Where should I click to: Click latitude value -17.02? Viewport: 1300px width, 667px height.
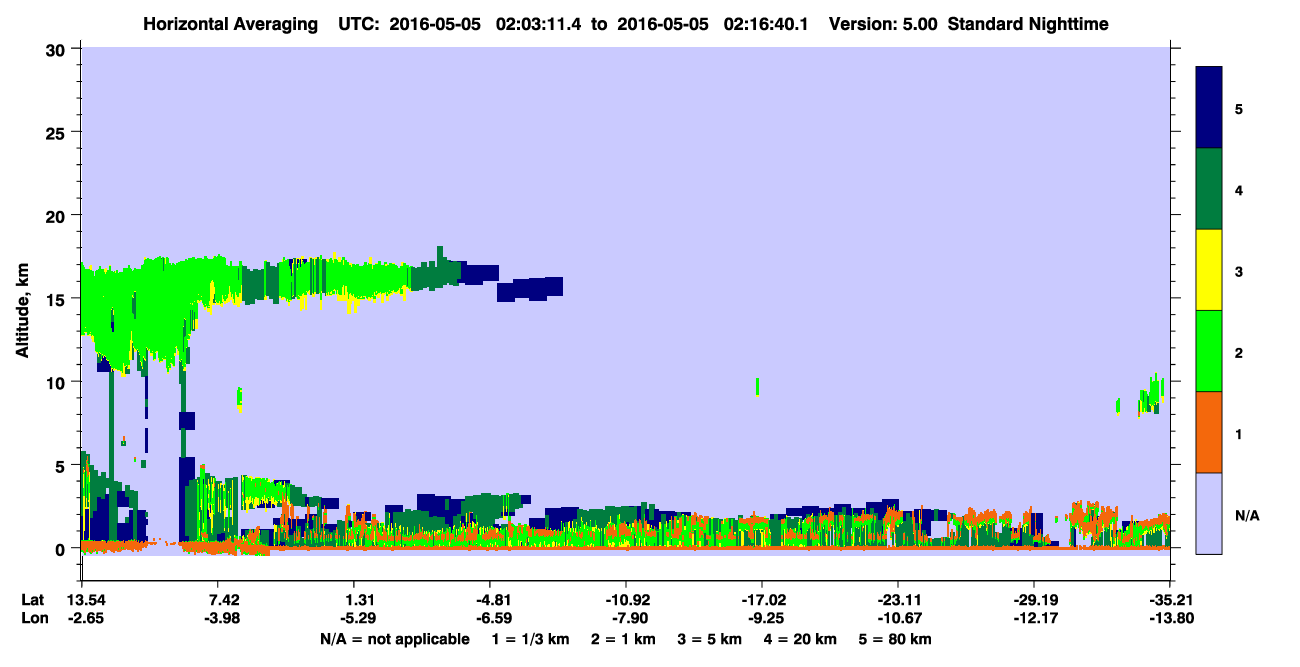(x=762, y=600)
